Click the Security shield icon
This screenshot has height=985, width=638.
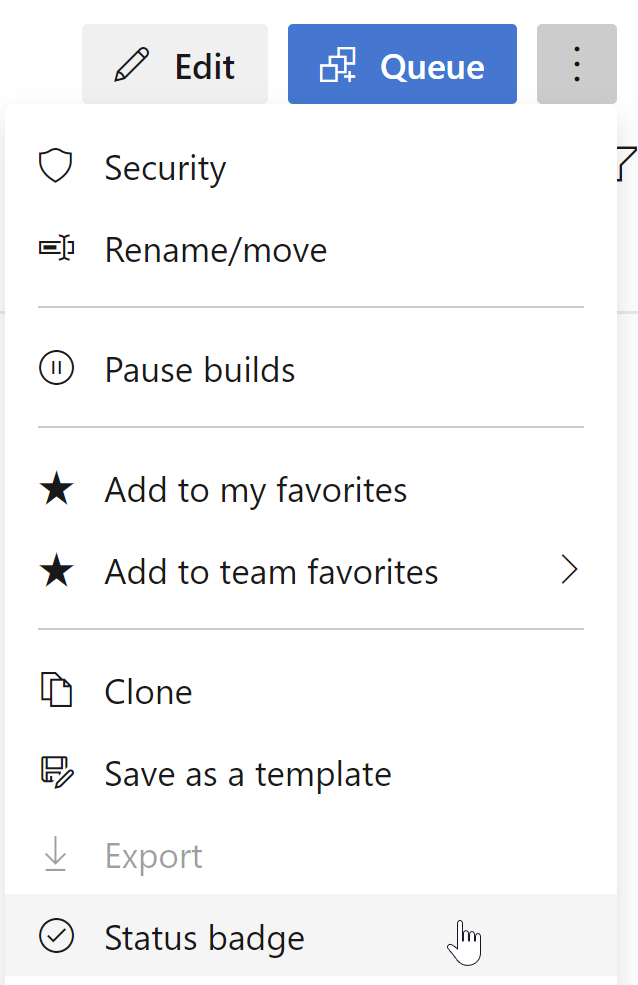pyautogui.click(x=55, y=166)
